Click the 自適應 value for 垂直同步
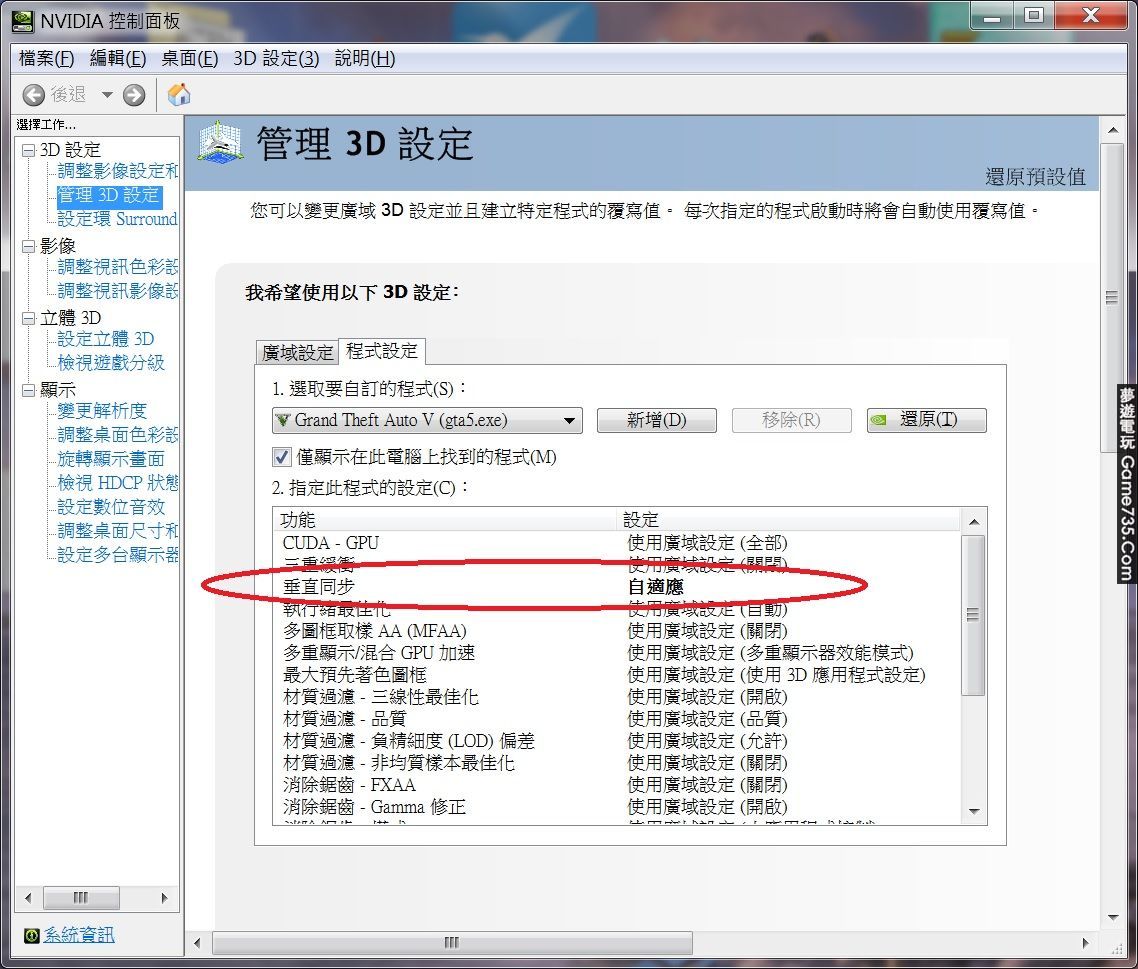This screenshot has width=1138, height=969. (x=655, y=586)
